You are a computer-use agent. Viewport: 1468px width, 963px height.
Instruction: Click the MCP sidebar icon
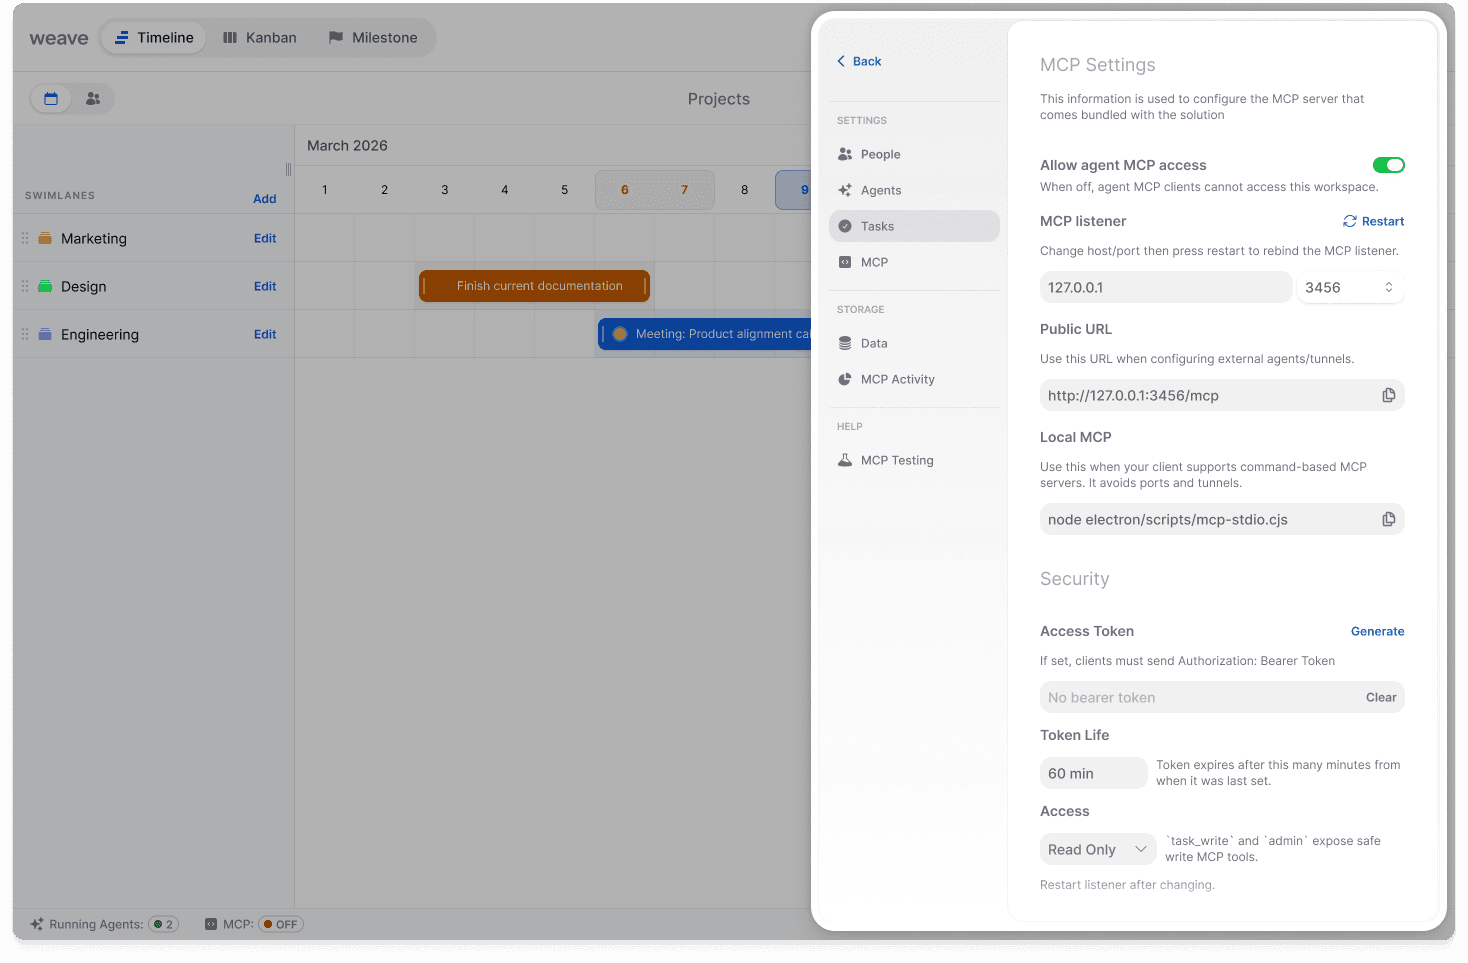[x=845, y=262]
